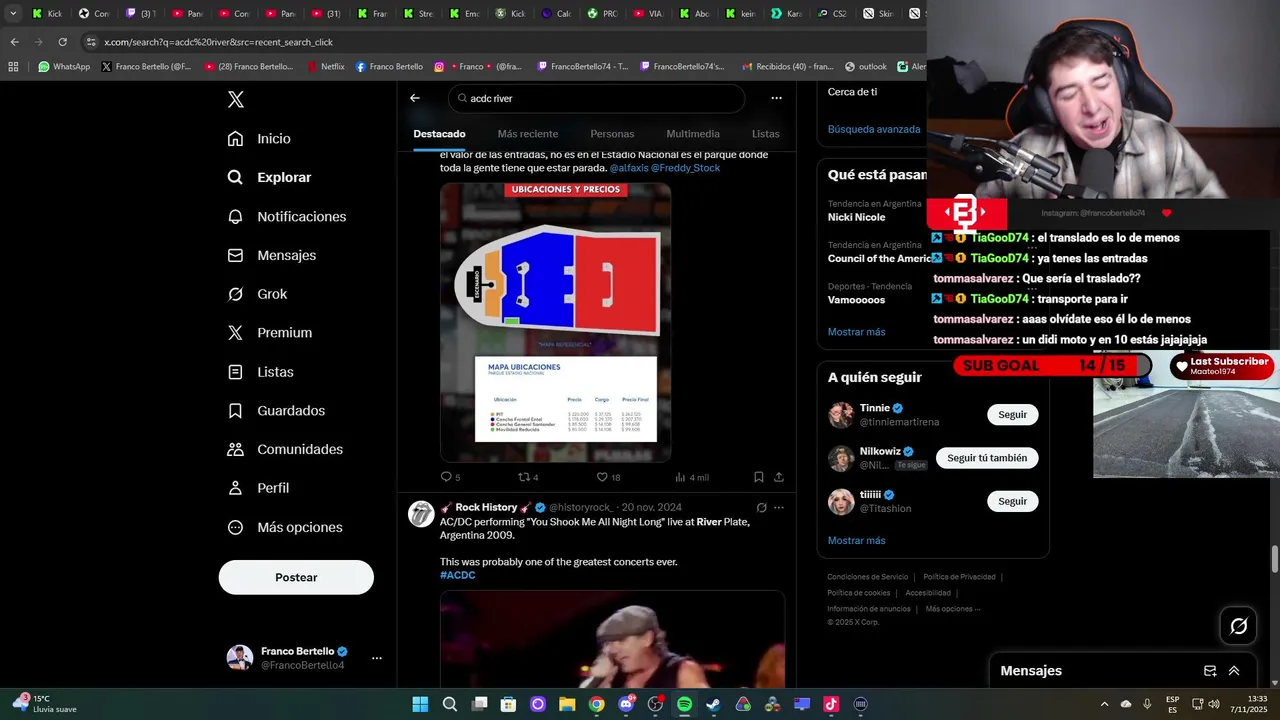Open Búsqueda avanzada link
The height and width of the screenshot is (720, 1280).
point(874,129)
